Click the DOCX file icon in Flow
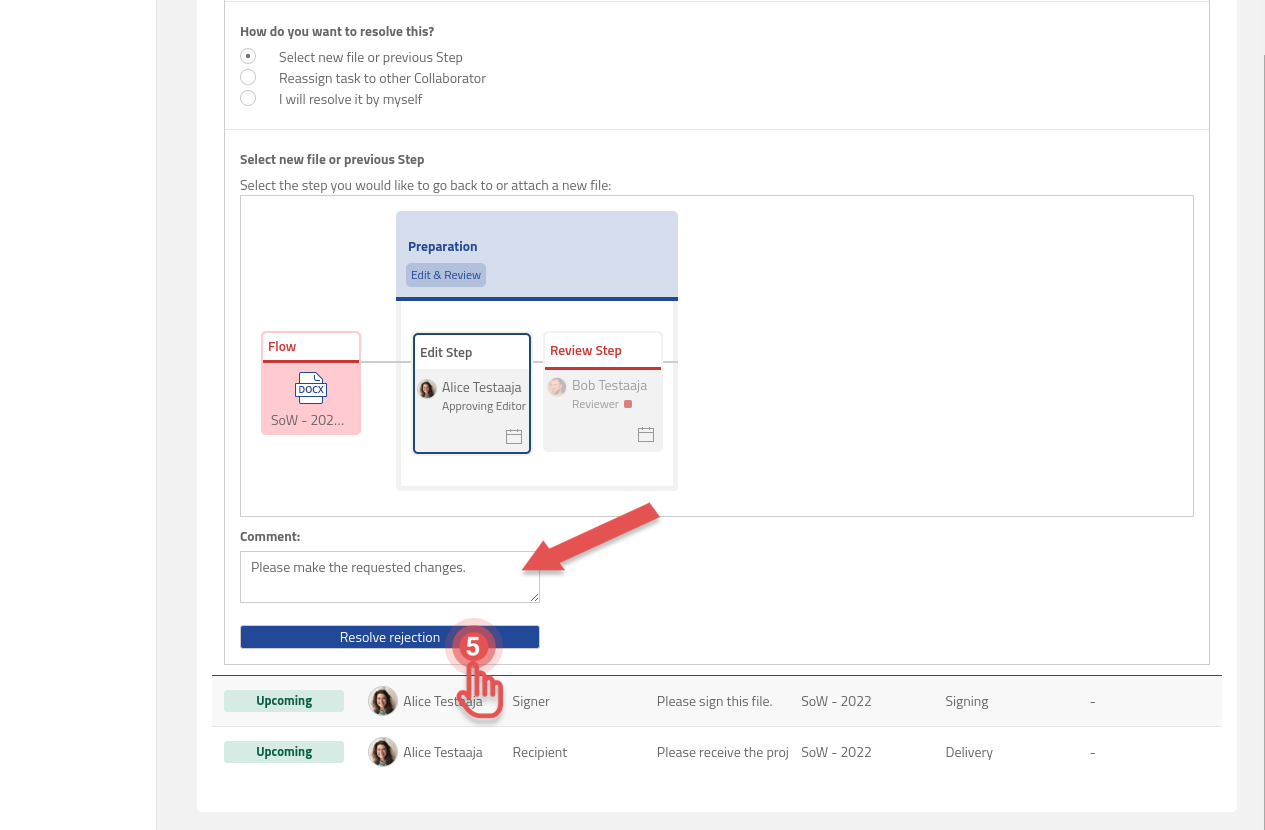Screen dimensions: 1265x830 pyautogui.click(x=311, y=388)
